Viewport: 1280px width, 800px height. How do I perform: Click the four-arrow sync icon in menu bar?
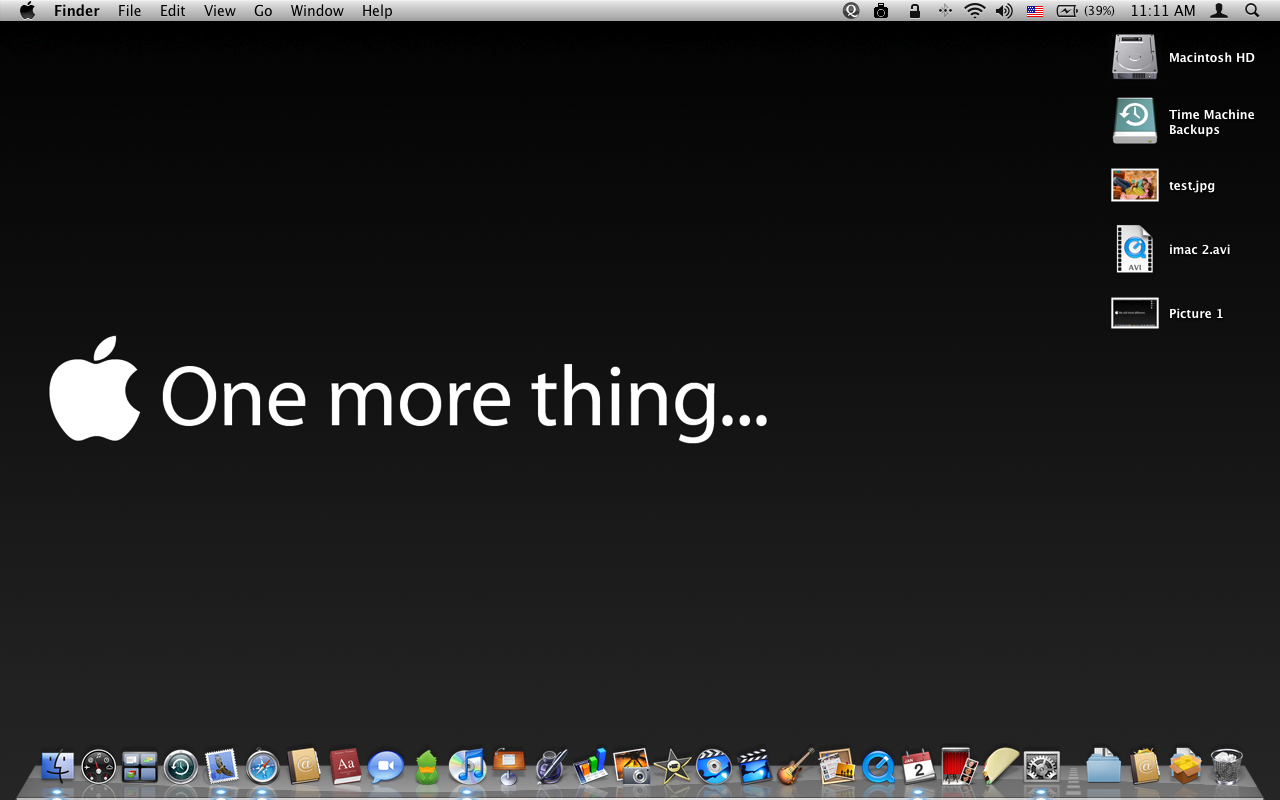[945, 11]
